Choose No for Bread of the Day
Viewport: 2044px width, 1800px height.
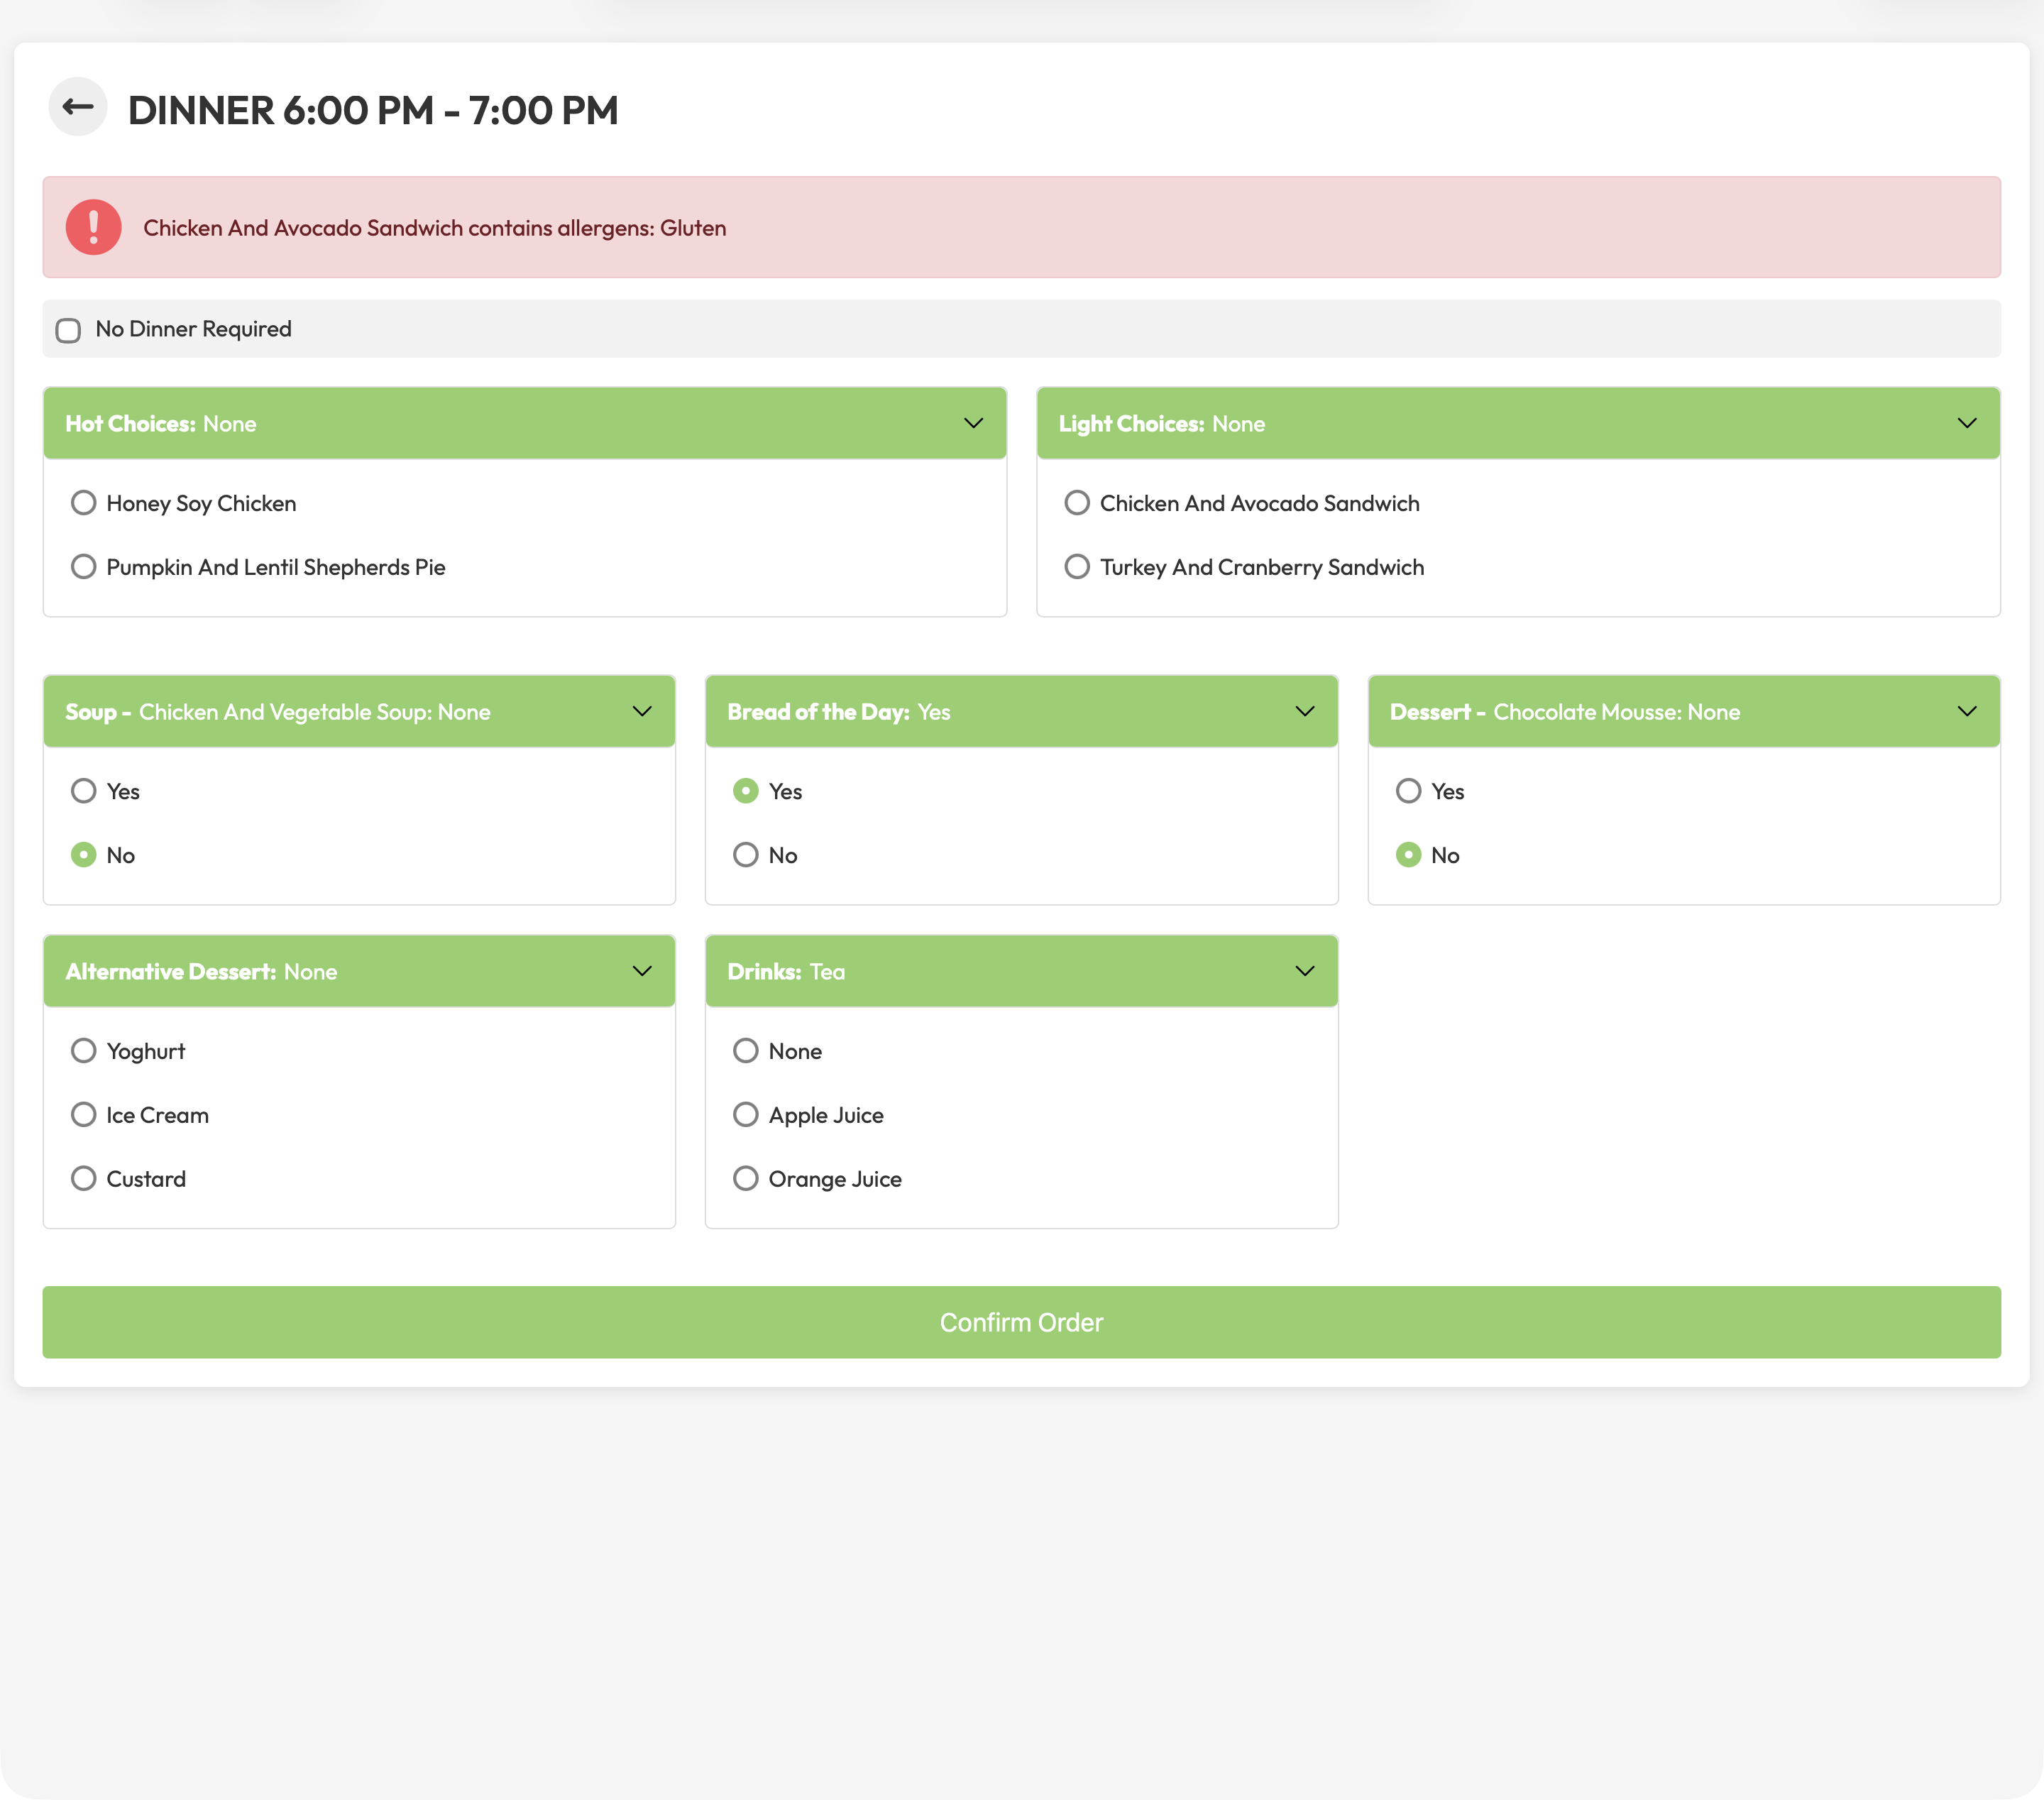coord(746,855)
